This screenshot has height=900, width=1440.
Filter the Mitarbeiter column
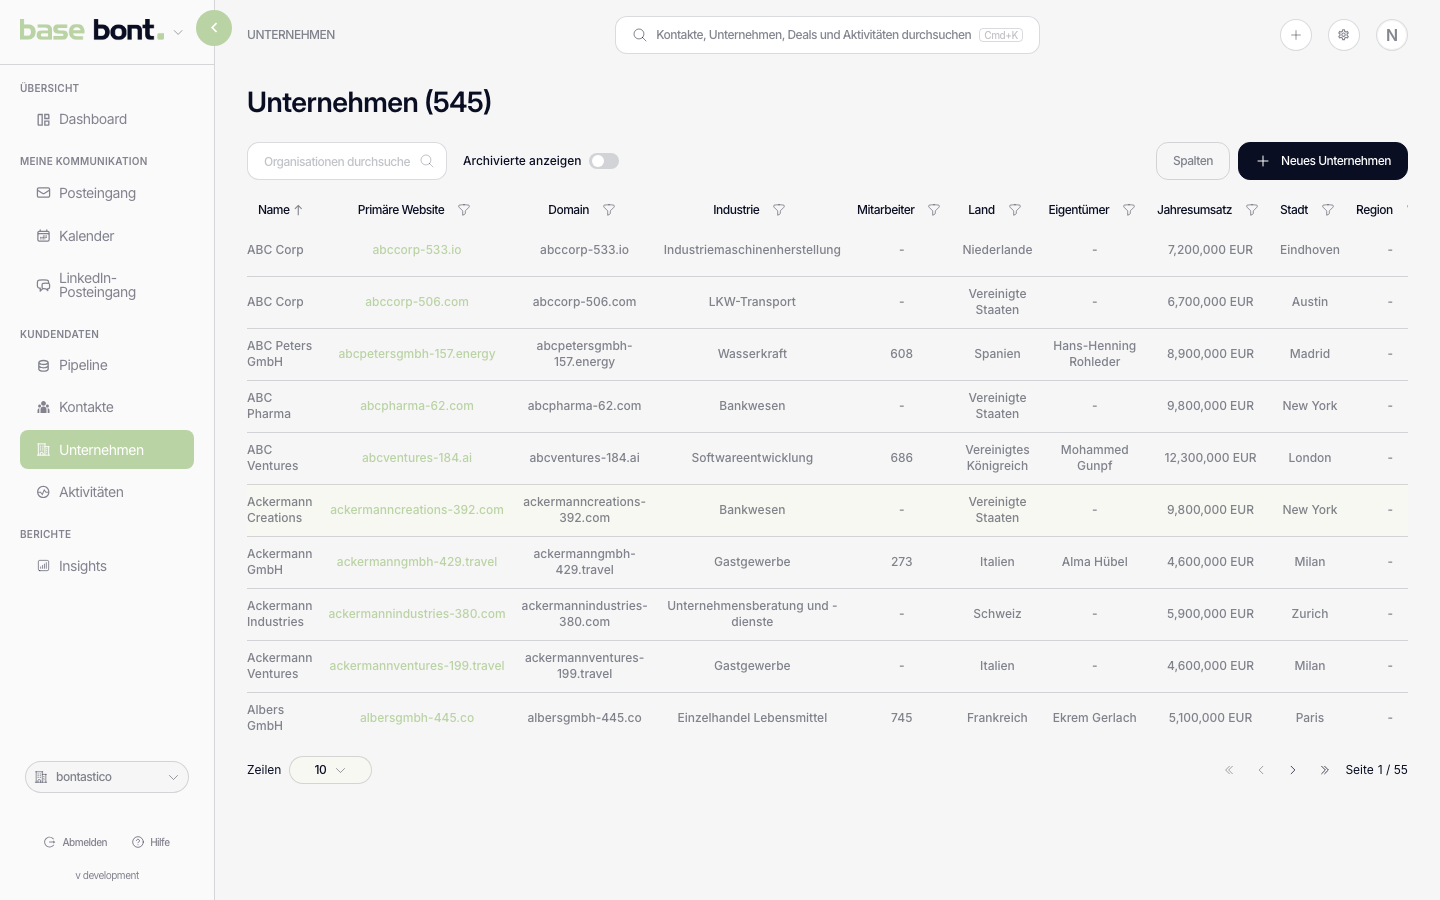tap(934, 210)
